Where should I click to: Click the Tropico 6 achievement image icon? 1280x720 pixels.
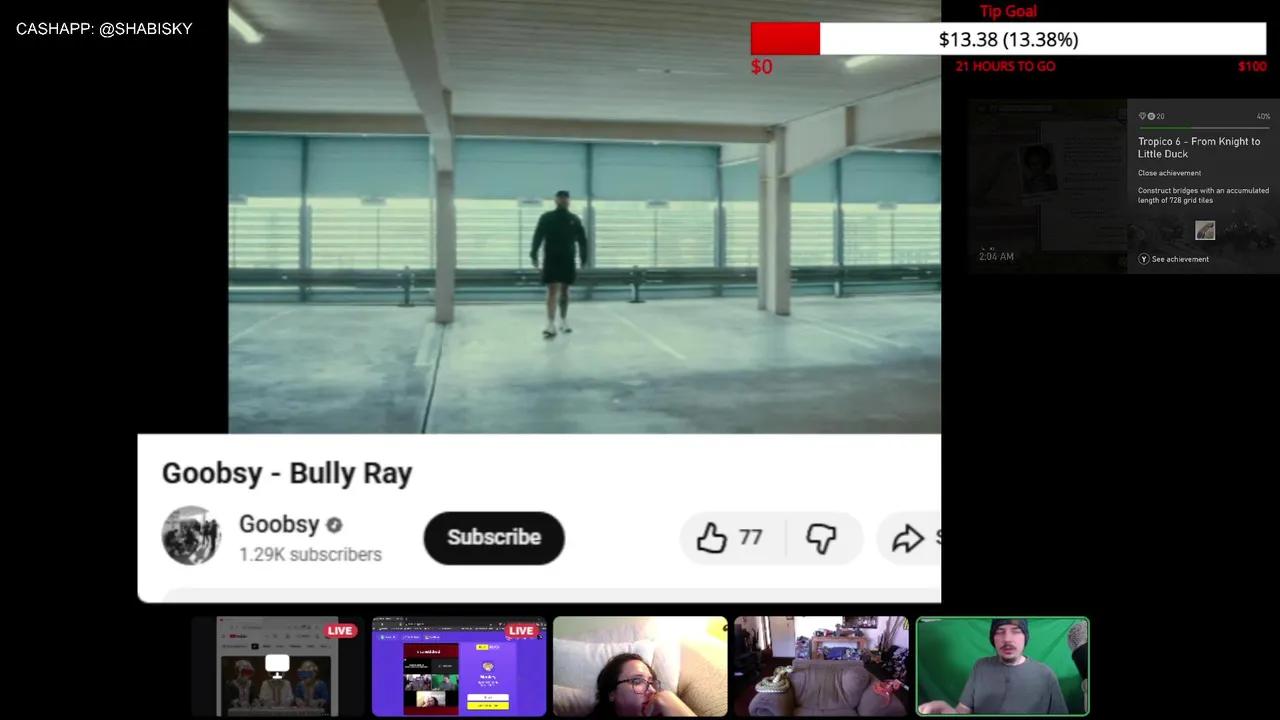[x=1205, y=230]
